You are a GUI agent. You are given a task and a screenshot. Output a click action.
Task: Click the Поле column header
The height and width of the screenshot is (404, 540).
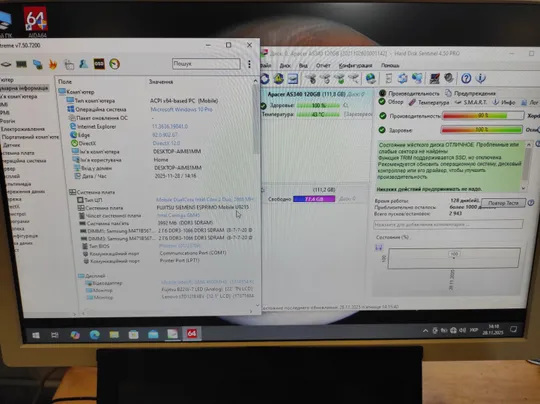(65, 82)
